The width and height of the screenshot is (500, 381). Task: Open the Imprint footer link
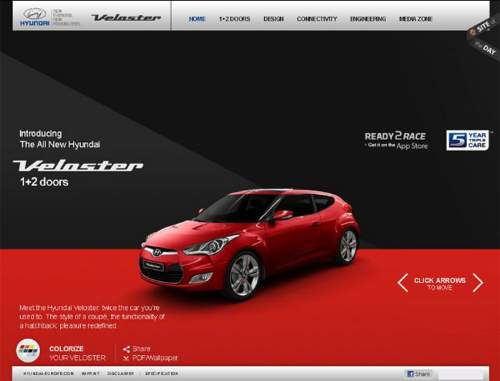coord(90,374)
